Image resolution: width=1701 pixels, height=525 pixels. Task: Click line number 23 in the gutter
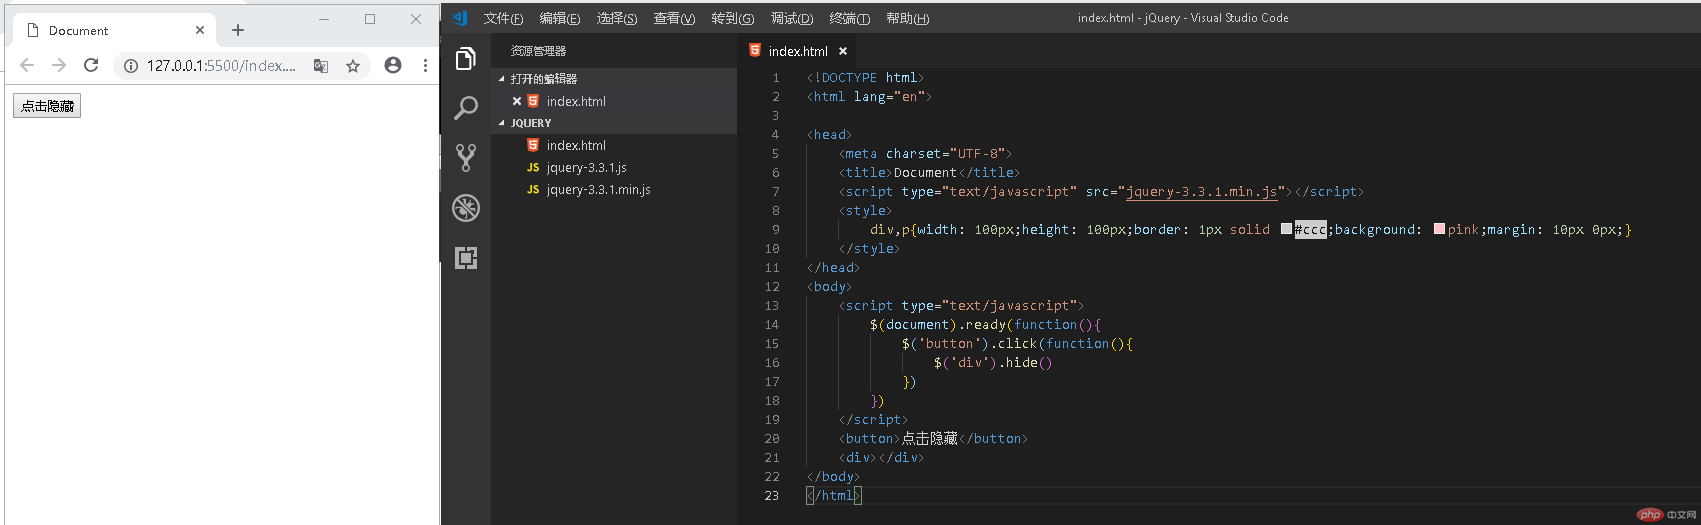click(x=772, y=495)
